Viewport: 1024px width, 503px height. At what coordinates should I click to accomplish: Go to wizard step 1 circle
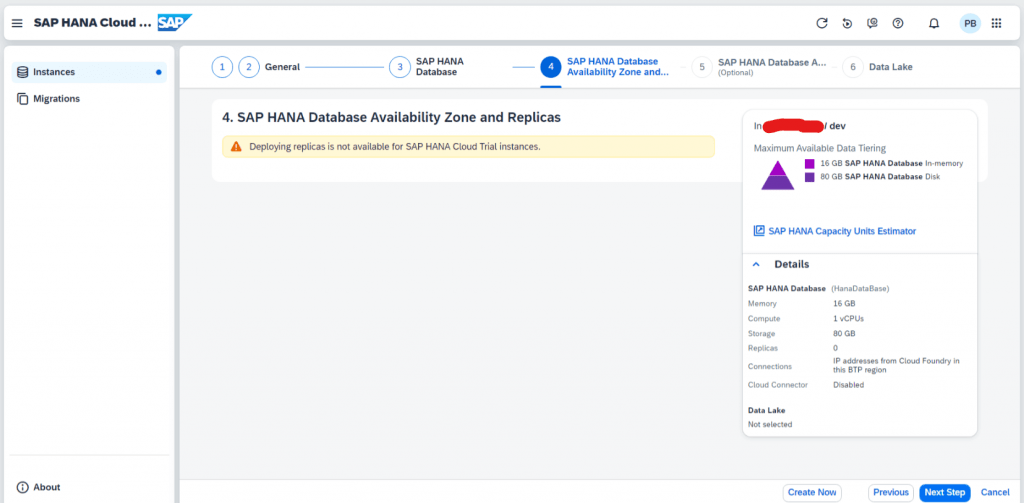(x=222, y=67)
